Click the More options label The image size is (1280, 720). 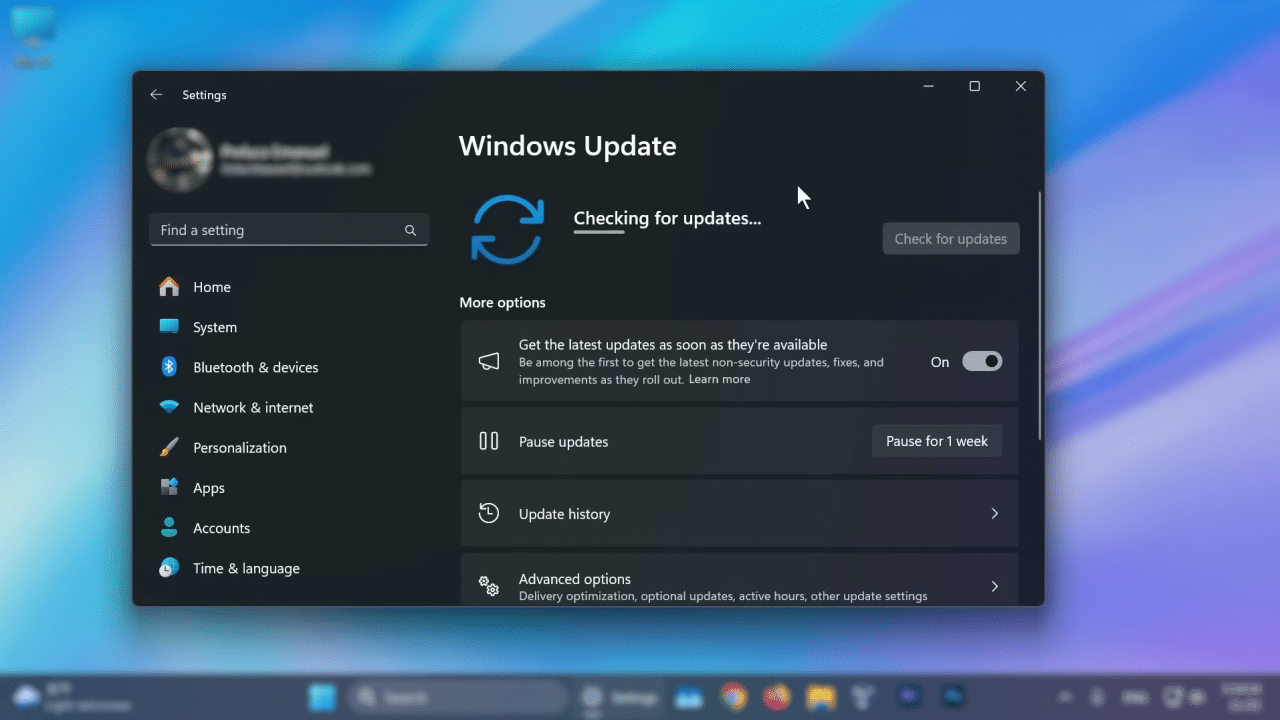click(502, 302)
